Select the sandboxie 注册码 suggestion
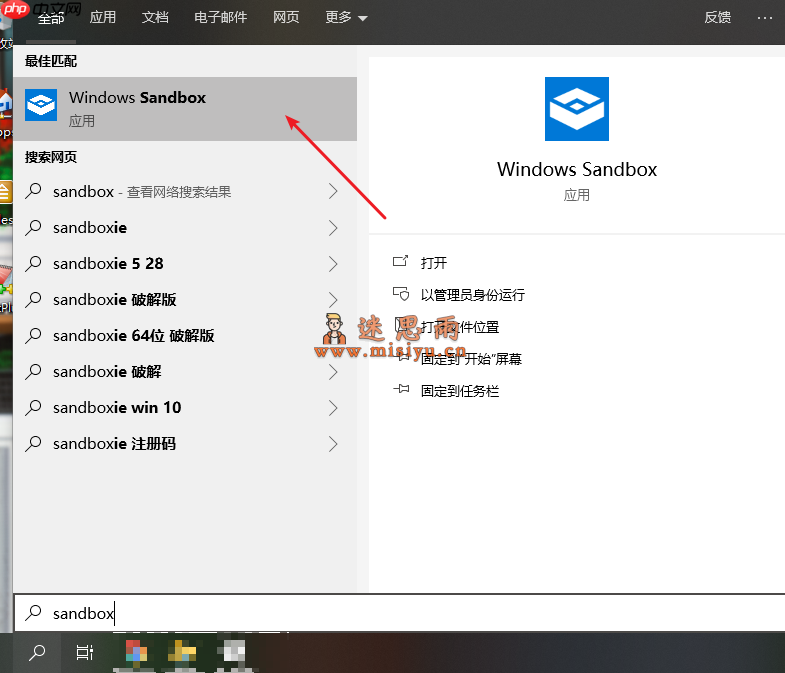 tap(185, 444)
